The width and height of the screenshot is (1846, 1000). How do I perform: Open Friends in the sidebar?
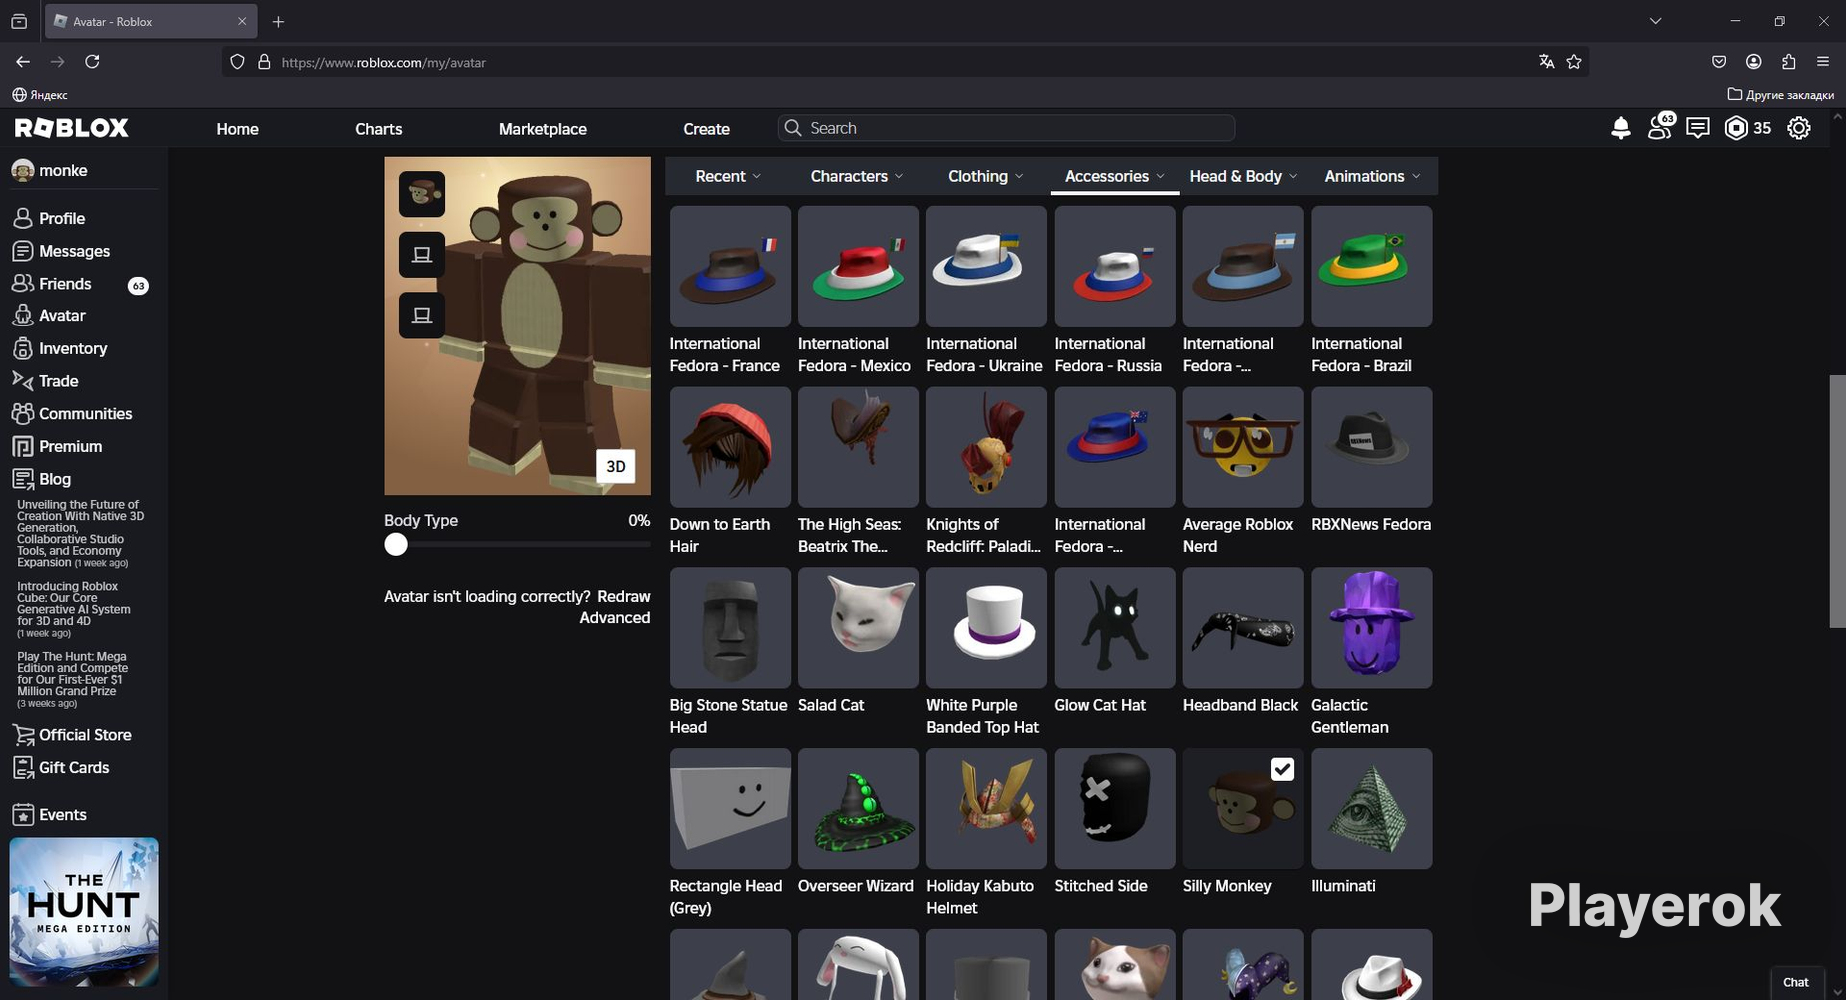pyautogui.click(x=52, y=284)
